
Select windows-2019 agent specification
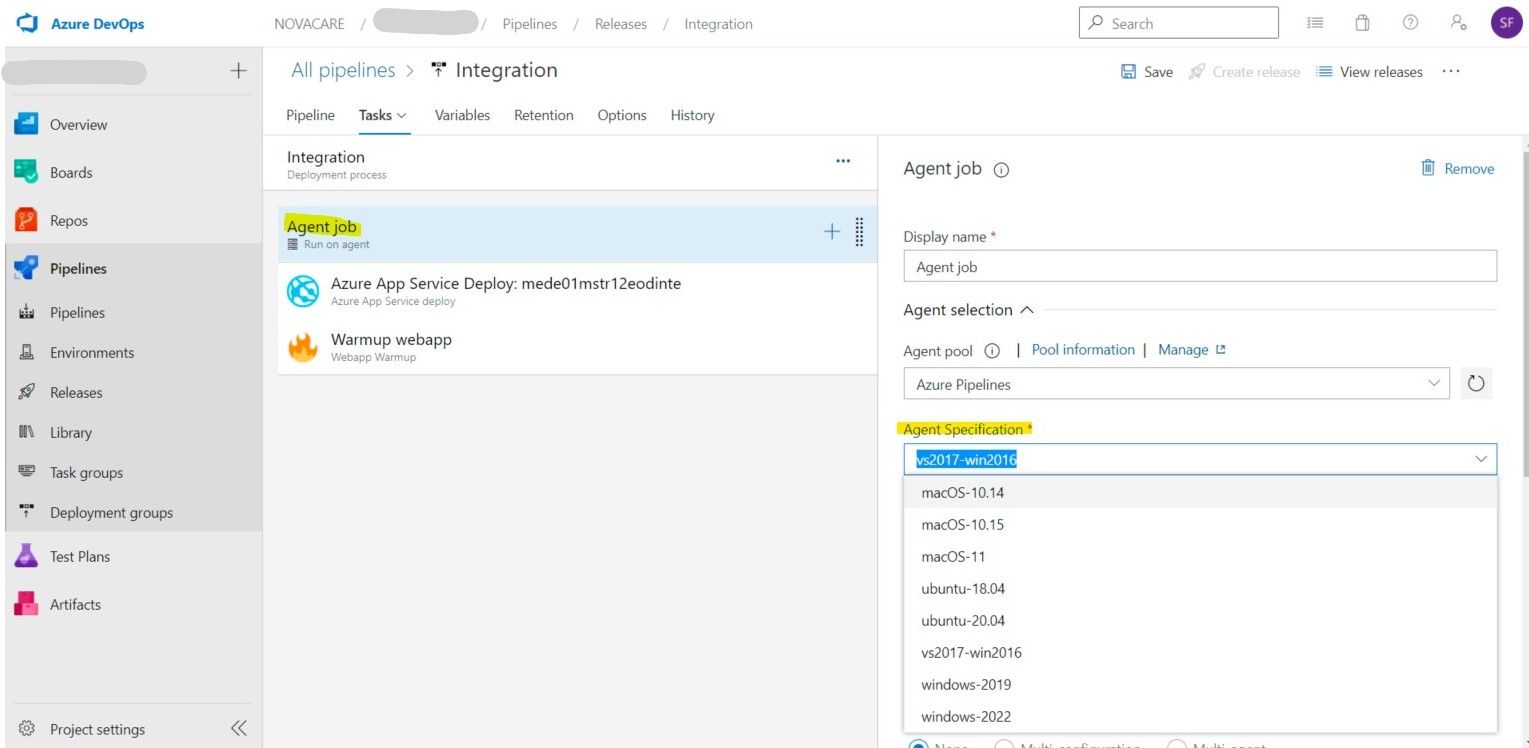pos(1200,684)
